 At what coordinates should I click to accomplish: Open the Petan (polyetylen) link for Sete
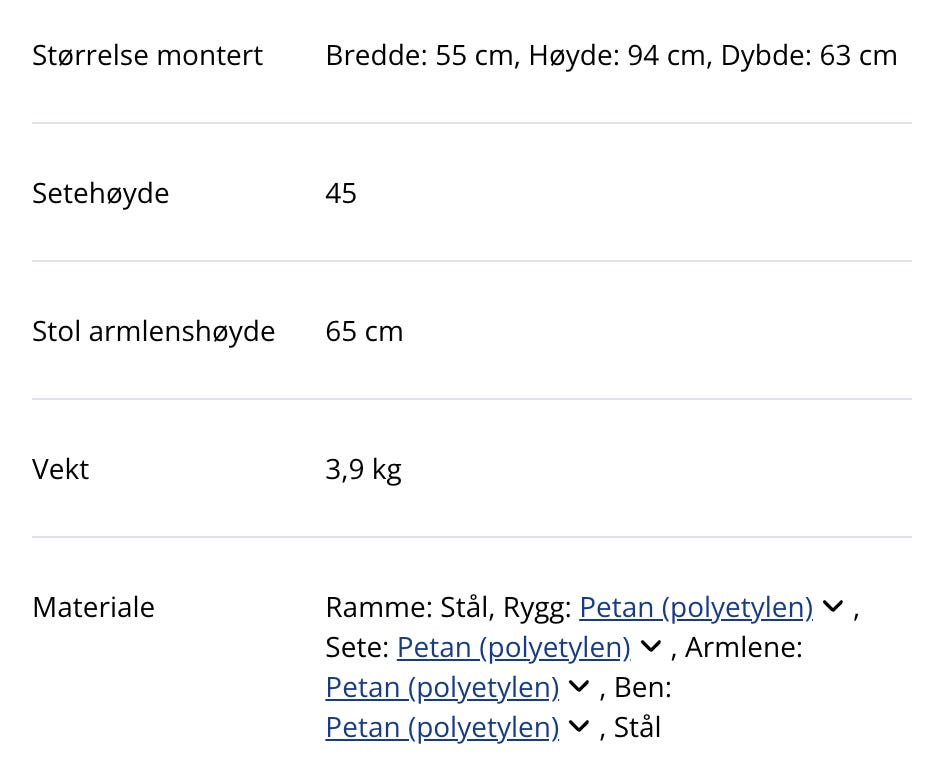click(x=512, y=647)
